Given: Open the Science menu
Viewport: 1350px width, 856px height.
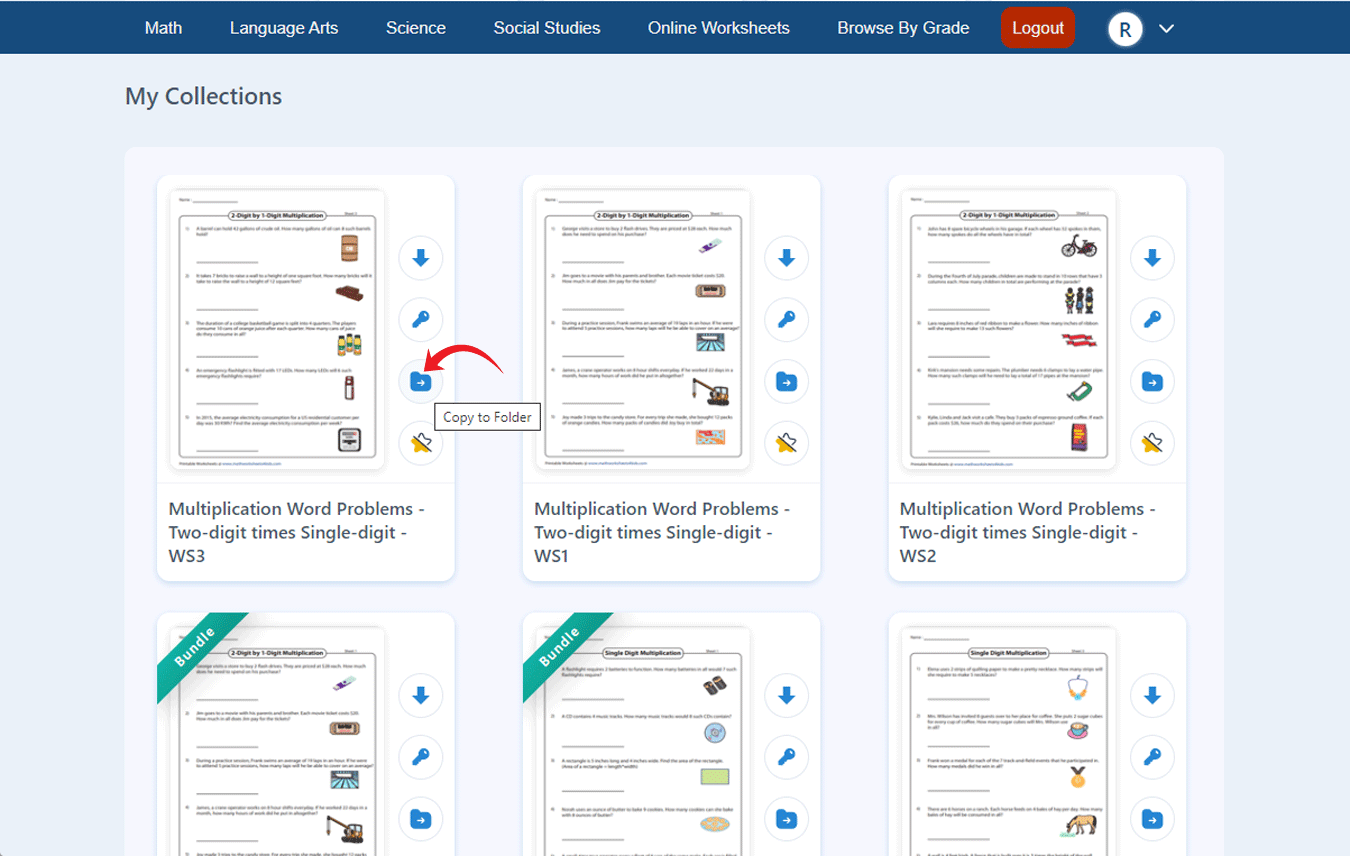Looking at the screenshot, I should click(x=416, y=28).
